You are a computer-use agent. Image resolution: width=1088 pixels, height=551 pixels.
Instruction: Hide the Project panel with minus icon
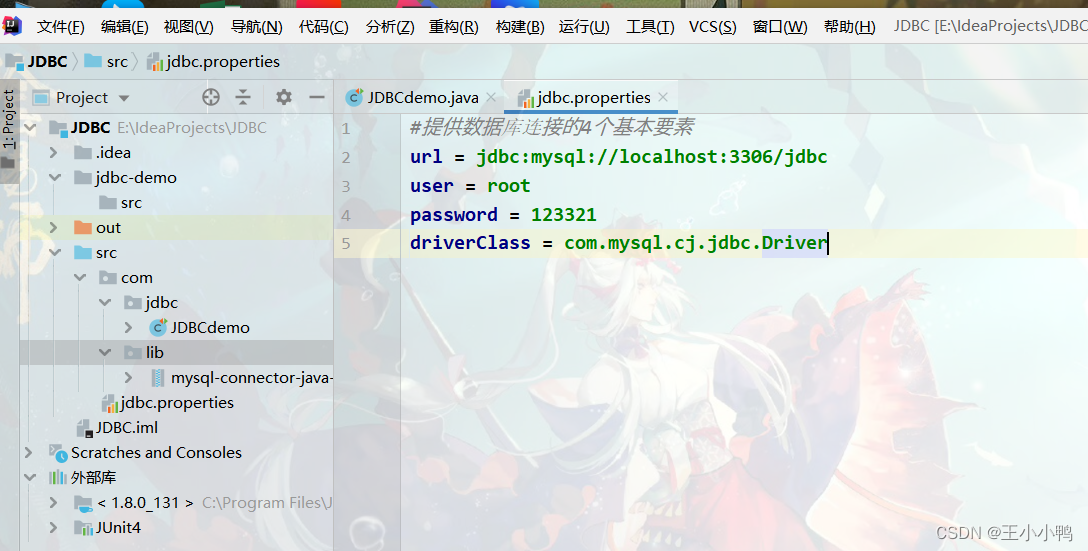tap(316, 97)
